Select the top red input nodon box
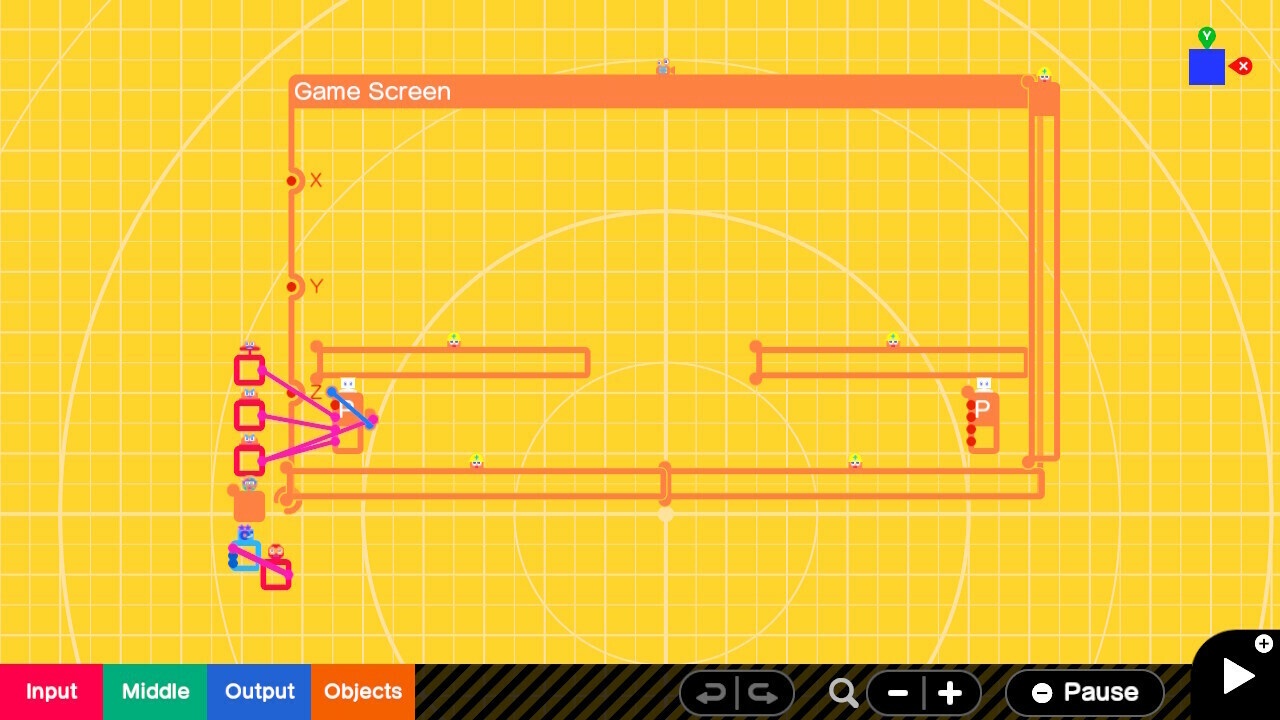The image size is (1280, 720). (249, 369)
